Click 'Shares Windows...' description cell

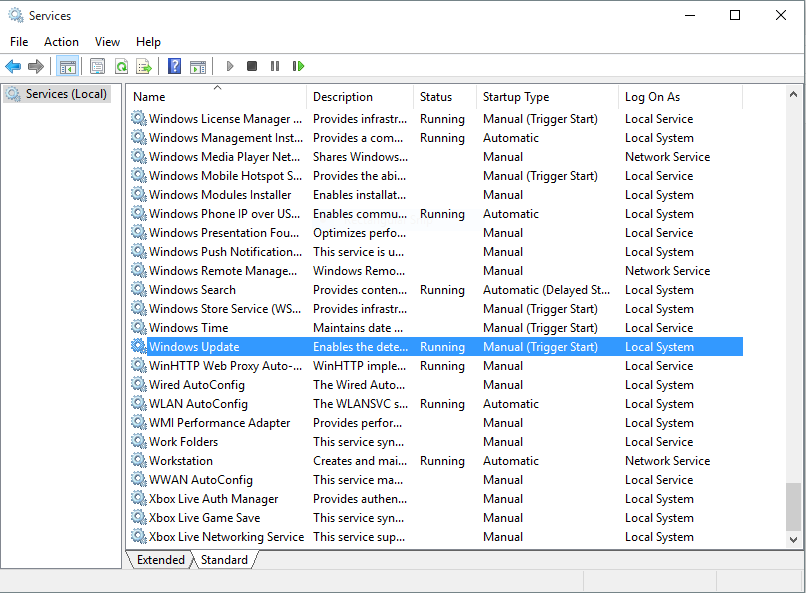[360, 157]
